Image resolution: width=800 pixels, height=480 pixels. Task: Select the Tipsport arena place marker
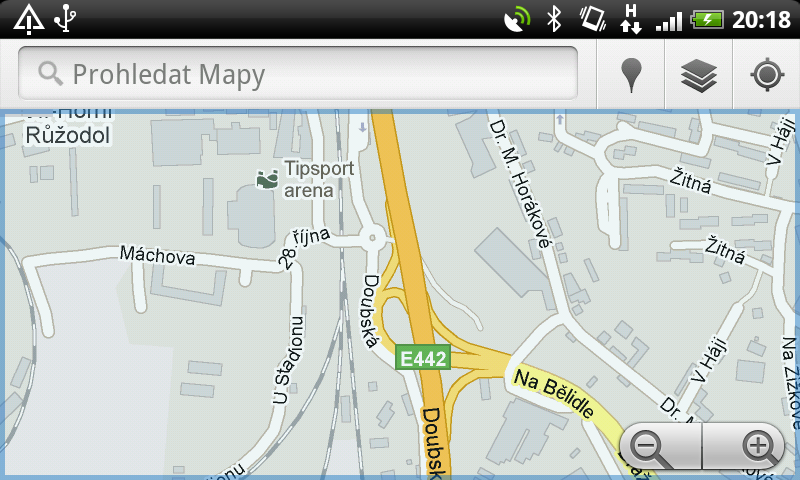tap(267, 180)
